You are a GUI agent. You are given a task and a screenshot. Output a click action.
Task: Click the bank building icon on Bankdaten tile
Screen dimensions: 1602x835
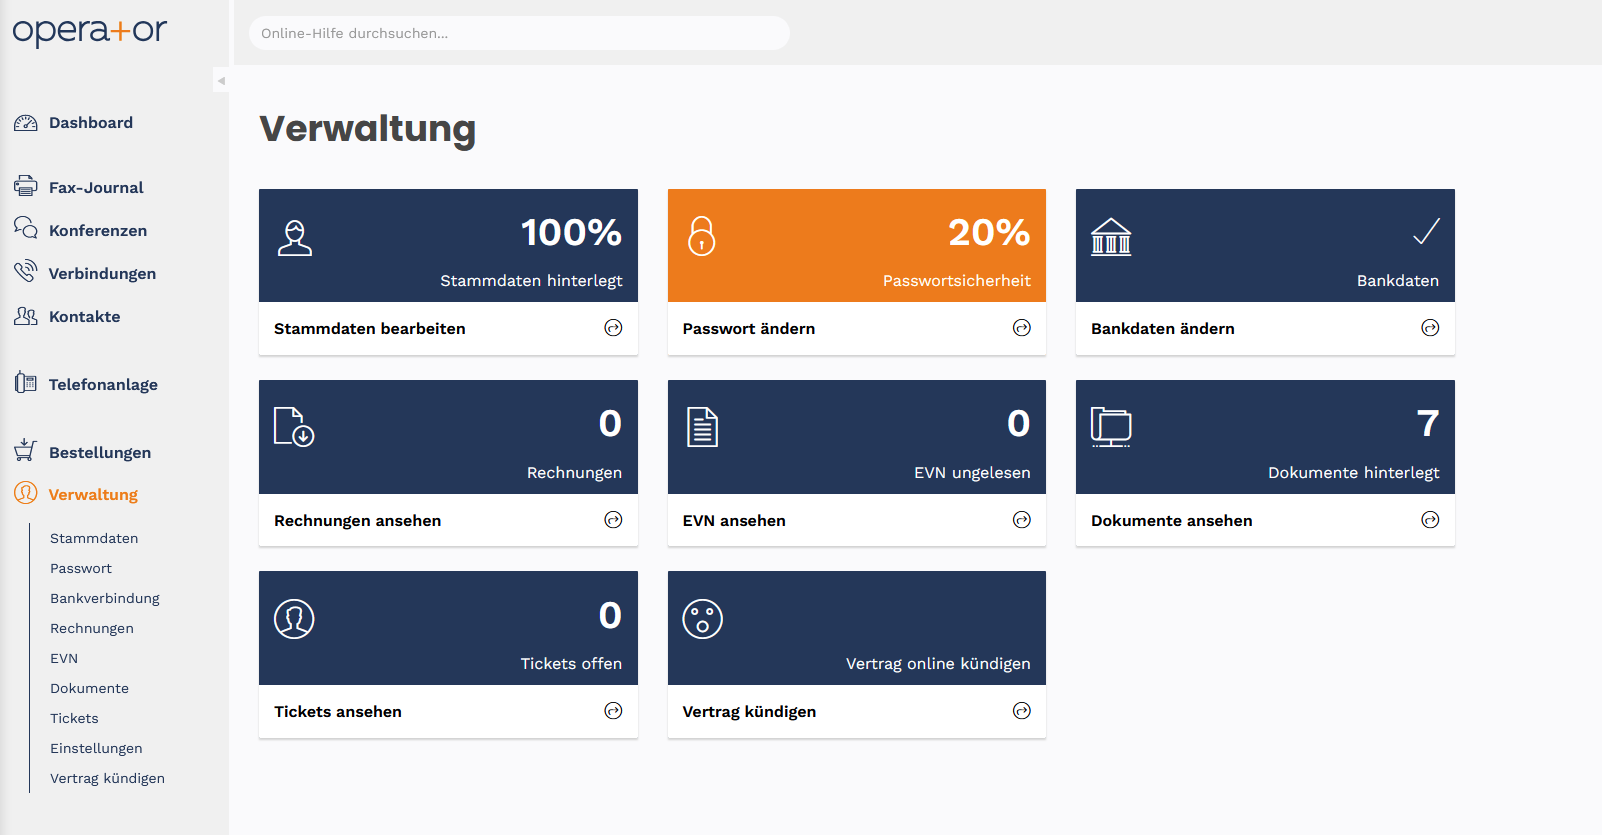point(1111,237)
